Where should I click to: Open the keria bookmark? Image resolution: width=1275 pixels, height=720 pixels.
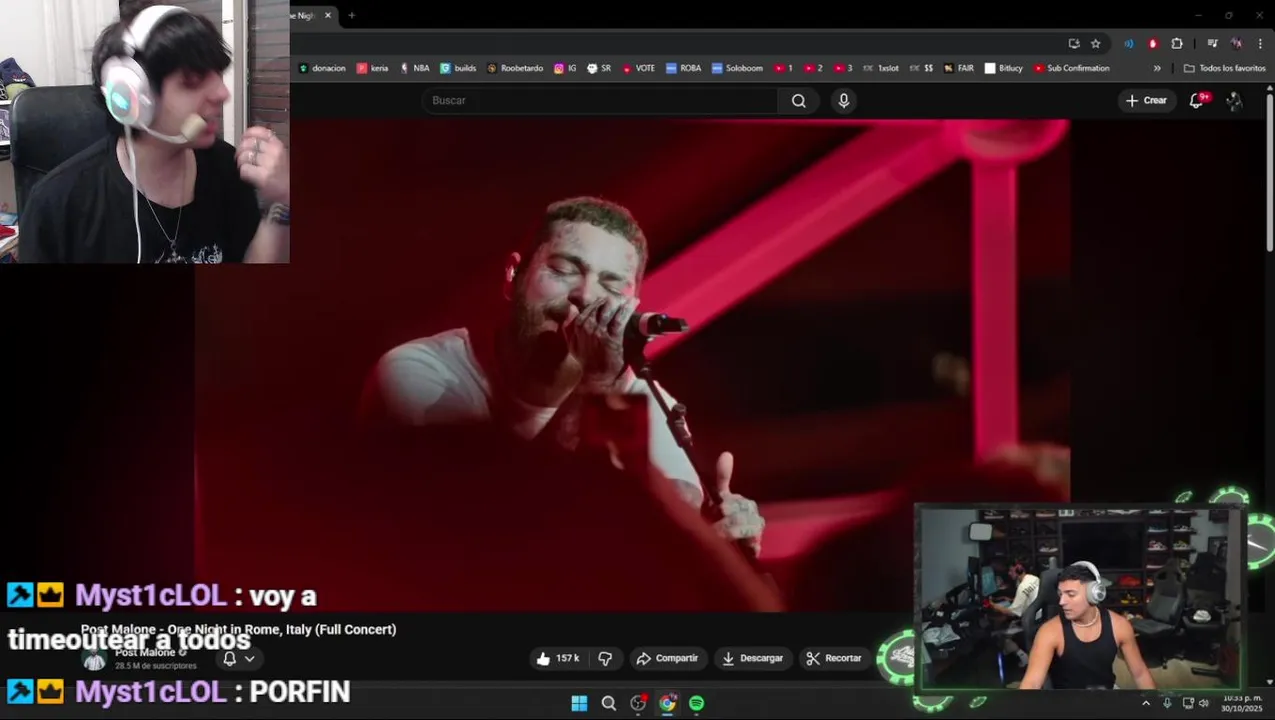(372, 68)
